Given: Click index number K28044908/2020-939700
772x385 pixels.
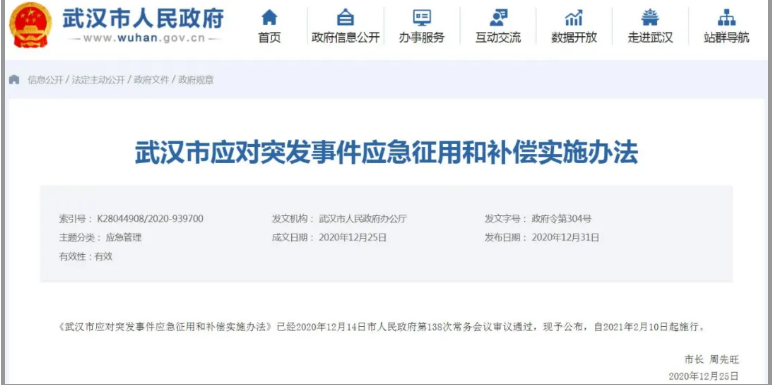Looking at the screenshot, I should pyautogui.click(x=150, y=219).
